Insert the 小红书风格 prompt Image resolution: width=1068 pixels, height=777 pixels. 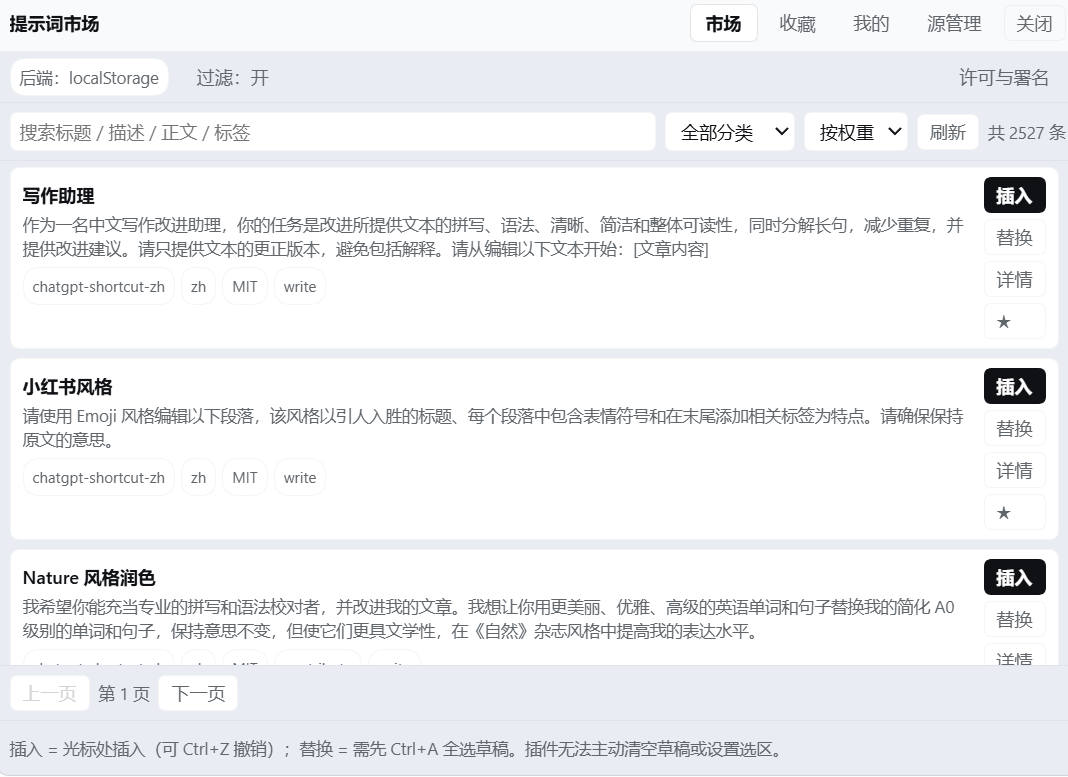click(1014, 386)
